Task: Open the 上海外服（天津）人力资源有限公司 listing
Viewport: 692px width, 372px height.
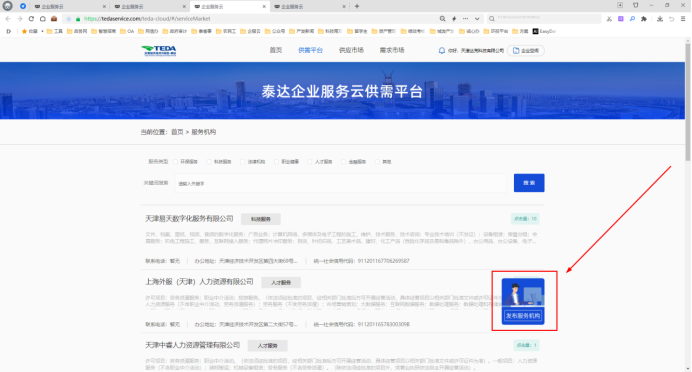Action: point(199,282)
